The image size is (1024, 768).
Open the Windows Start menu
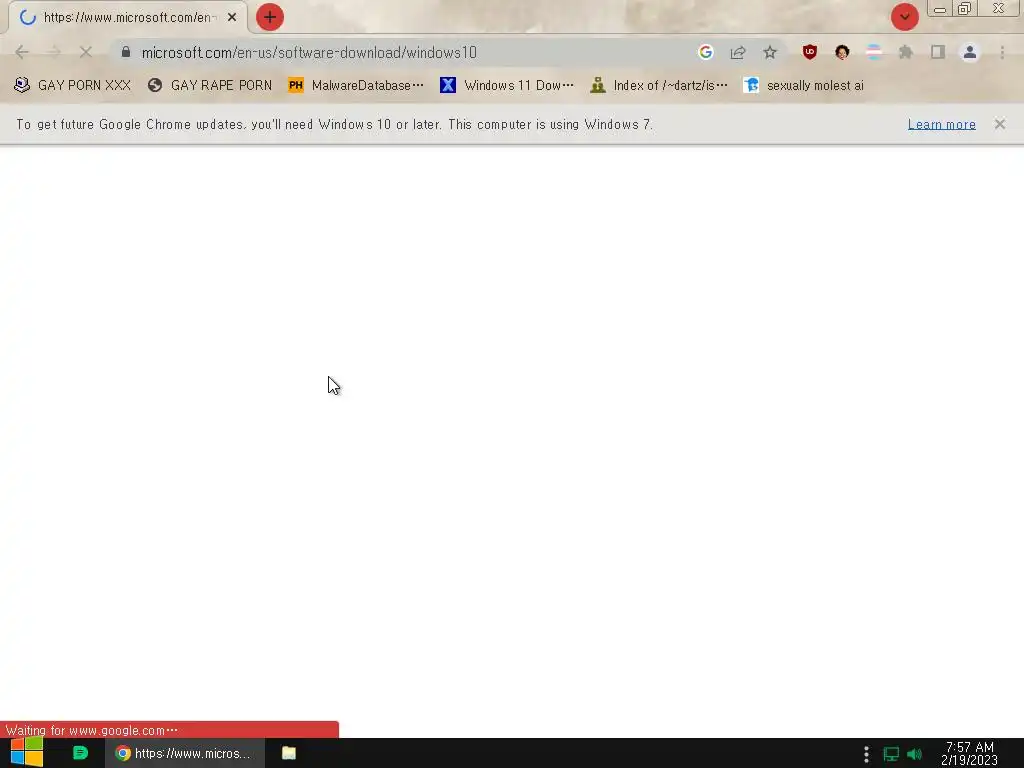pos(27,753)
